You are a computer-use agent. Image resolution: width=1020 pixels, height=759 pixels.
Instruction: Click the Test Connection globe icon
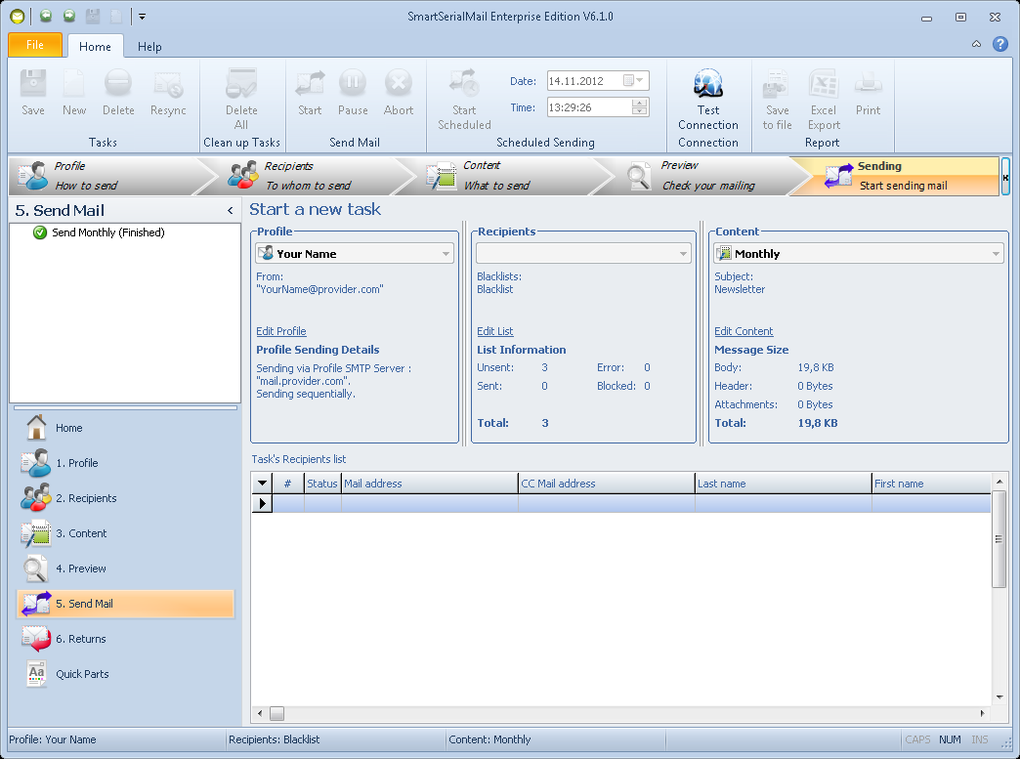(708, 84)
